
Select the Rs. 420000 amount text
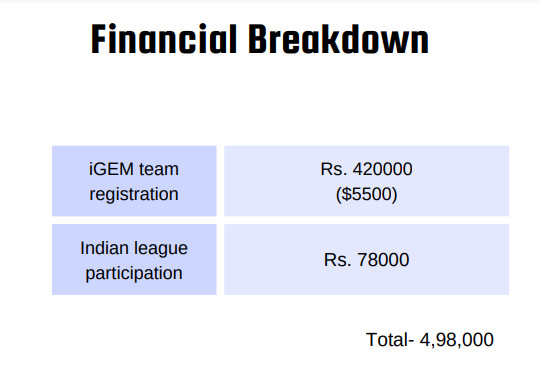pyautogui.click(x=366, y=169)
